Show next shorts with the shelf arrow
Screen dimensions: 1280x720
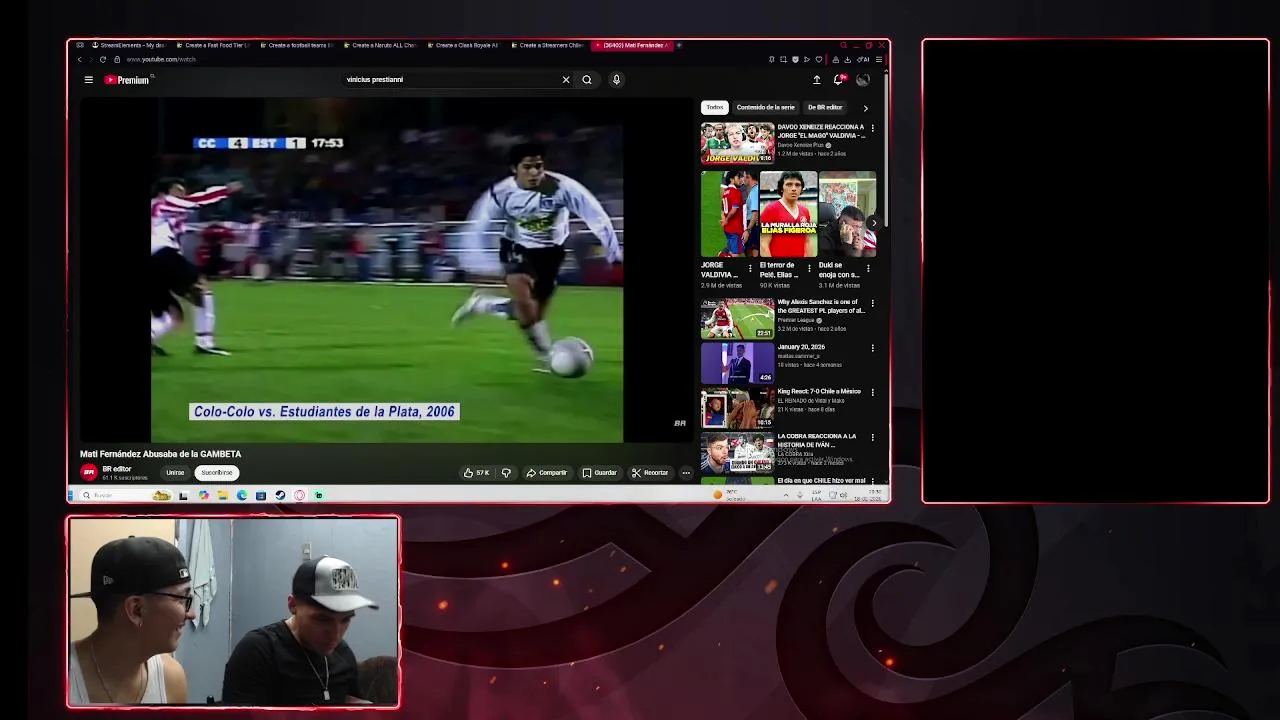click(872, 223)
